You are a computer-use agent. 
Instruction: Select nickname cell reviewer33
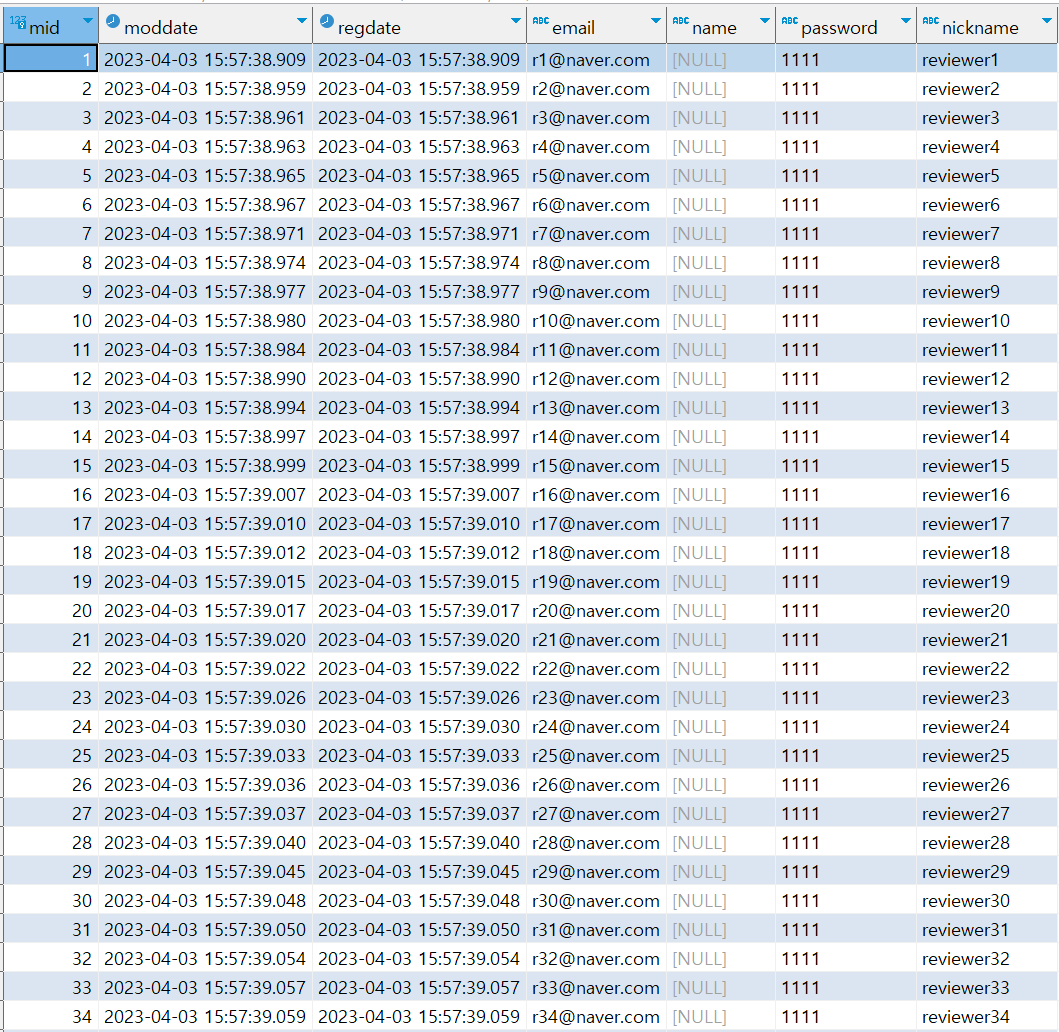987,989
